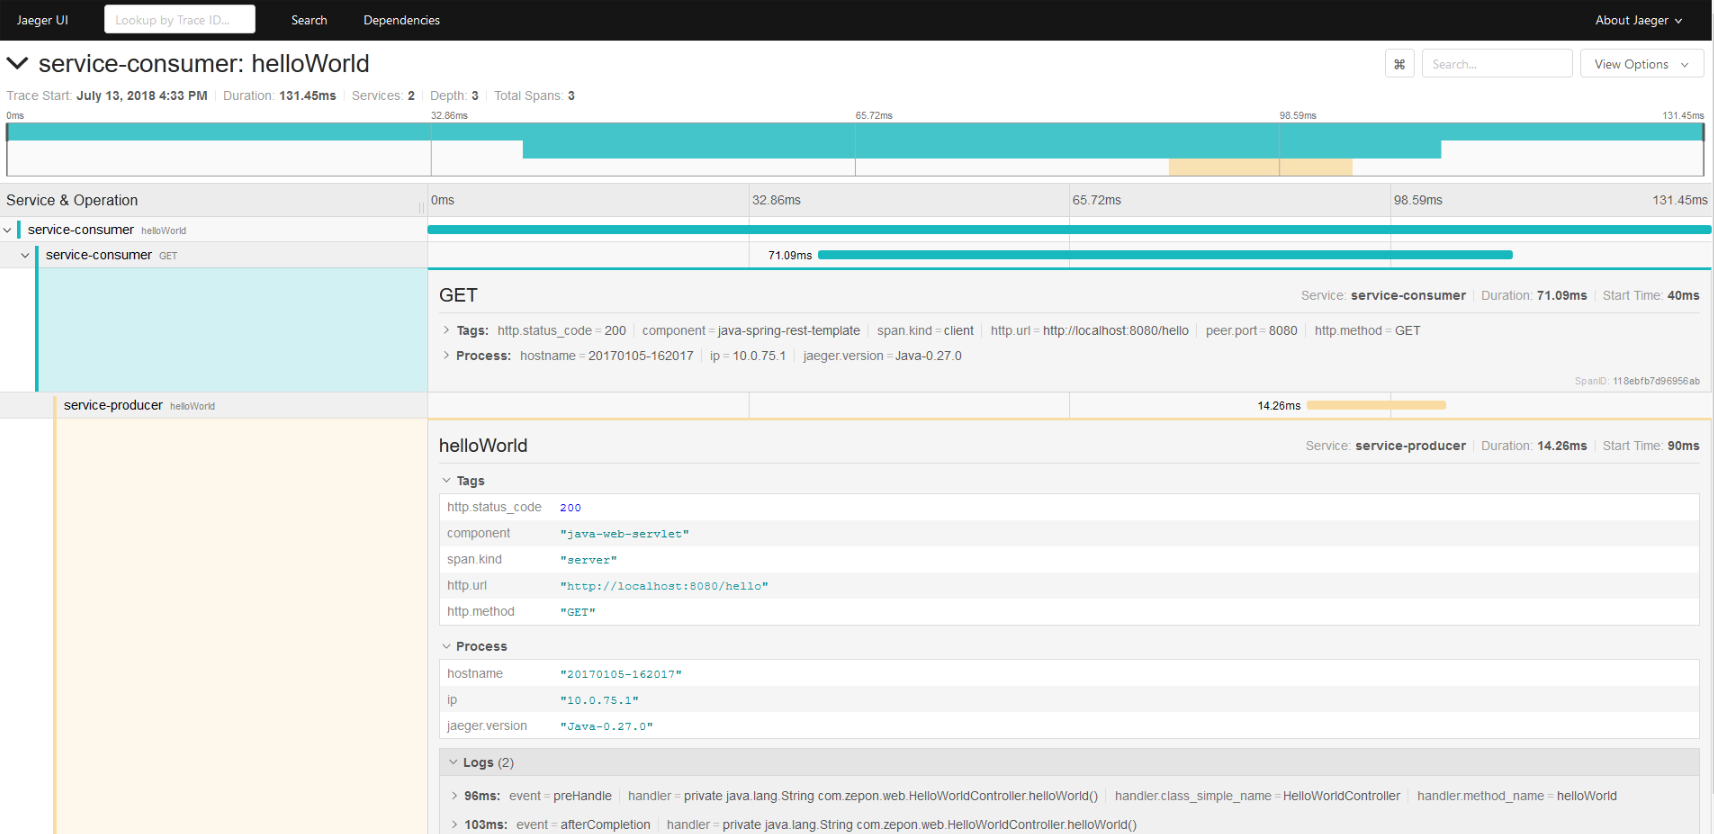Click the 71.09ms GET span bar
The width and height of the screenshot is (1714, 834).
click(1165, 255)
